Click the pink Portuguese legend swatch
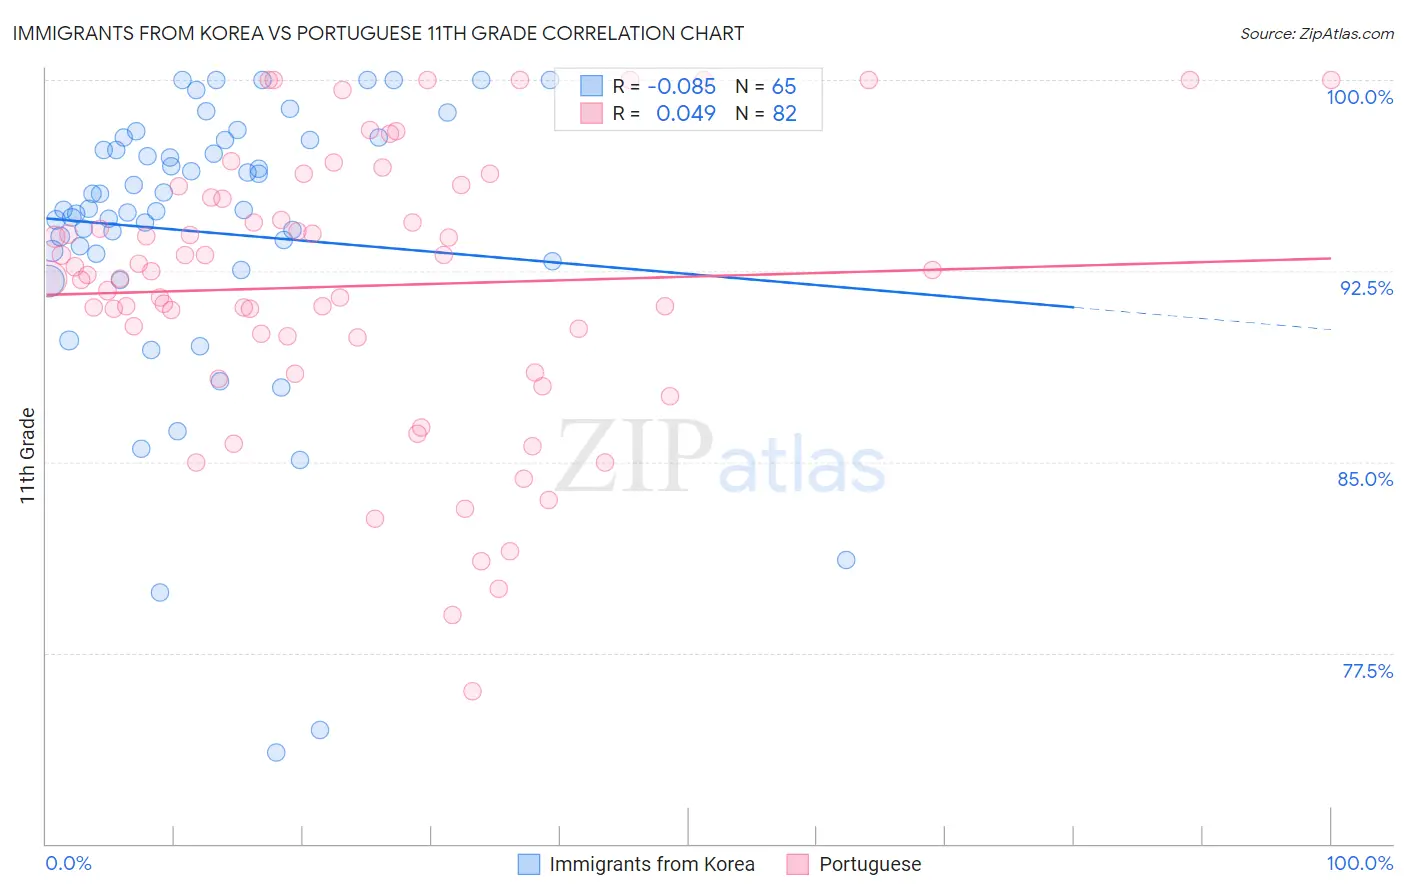This screenshot has width=1406, height=892. [x=797, y=864]
